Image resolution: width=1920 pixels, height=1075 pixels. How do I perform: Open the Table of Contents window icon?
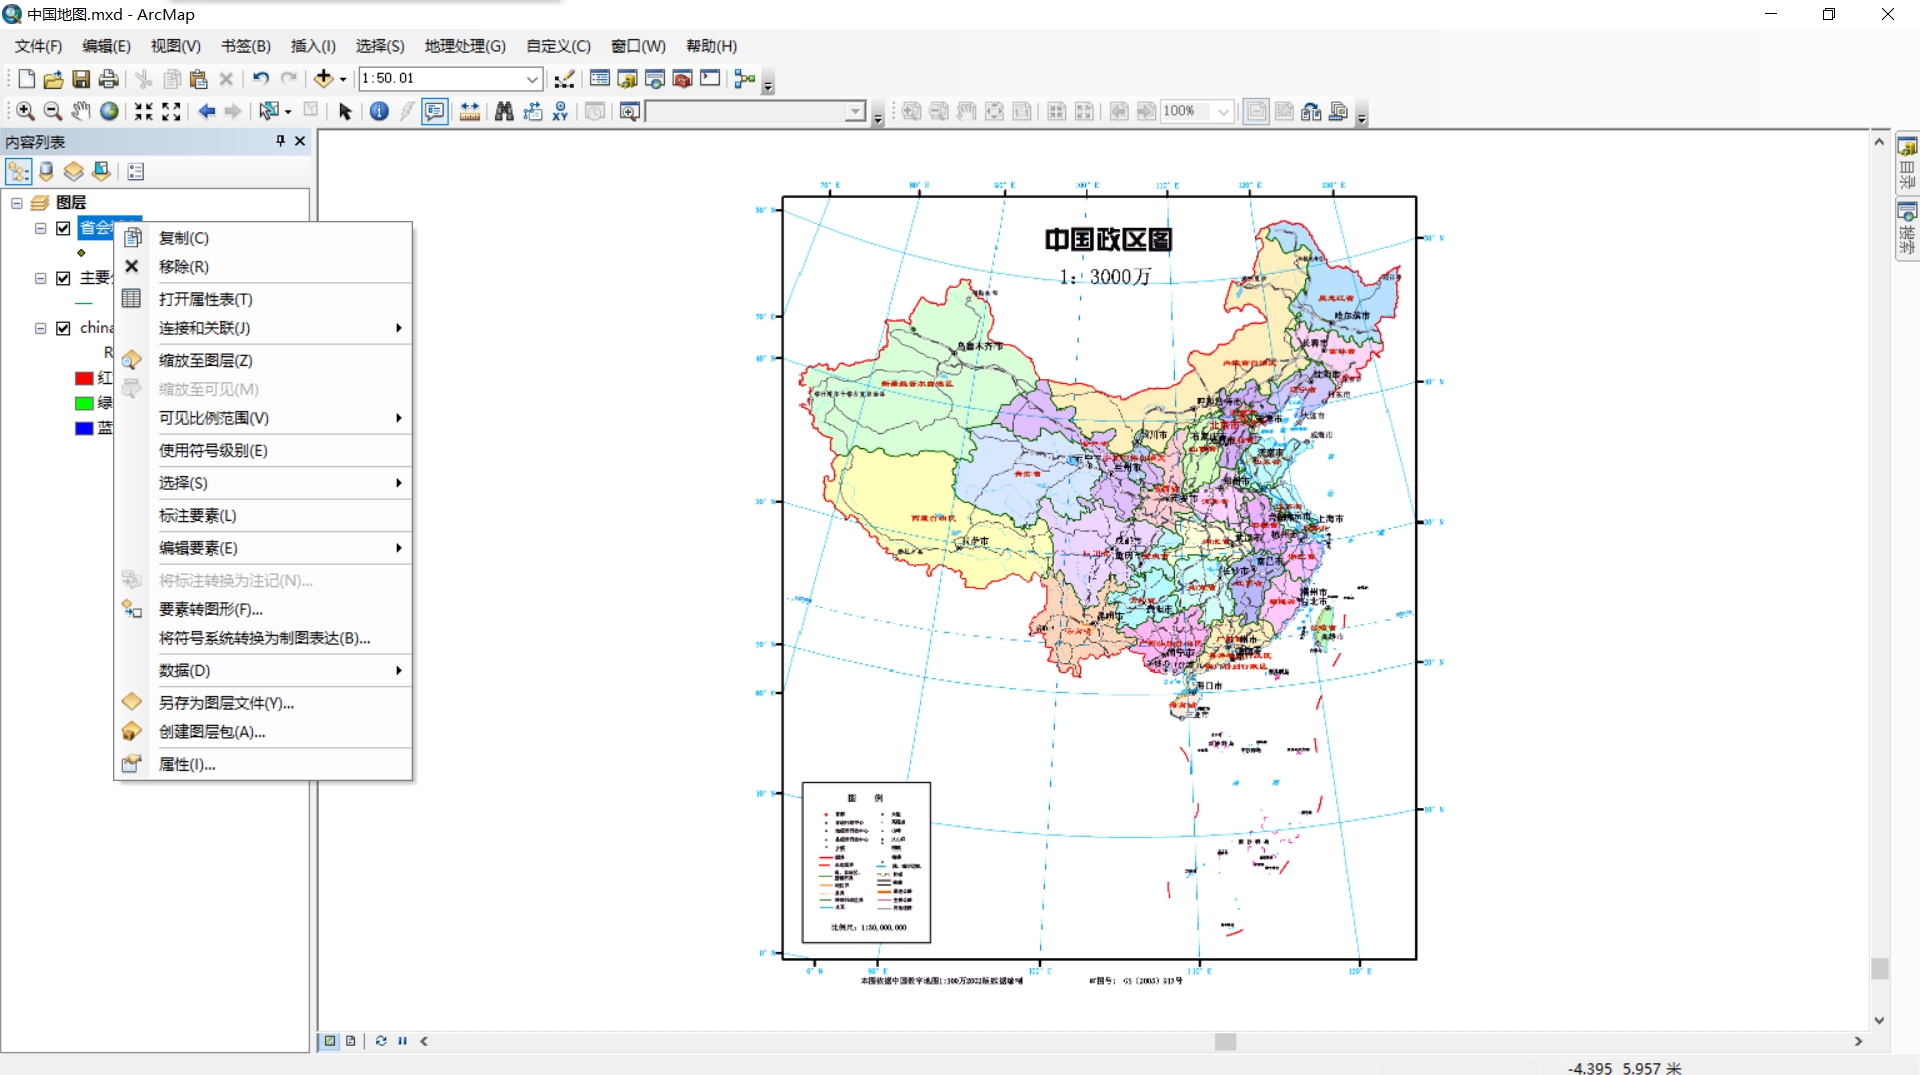600,79
